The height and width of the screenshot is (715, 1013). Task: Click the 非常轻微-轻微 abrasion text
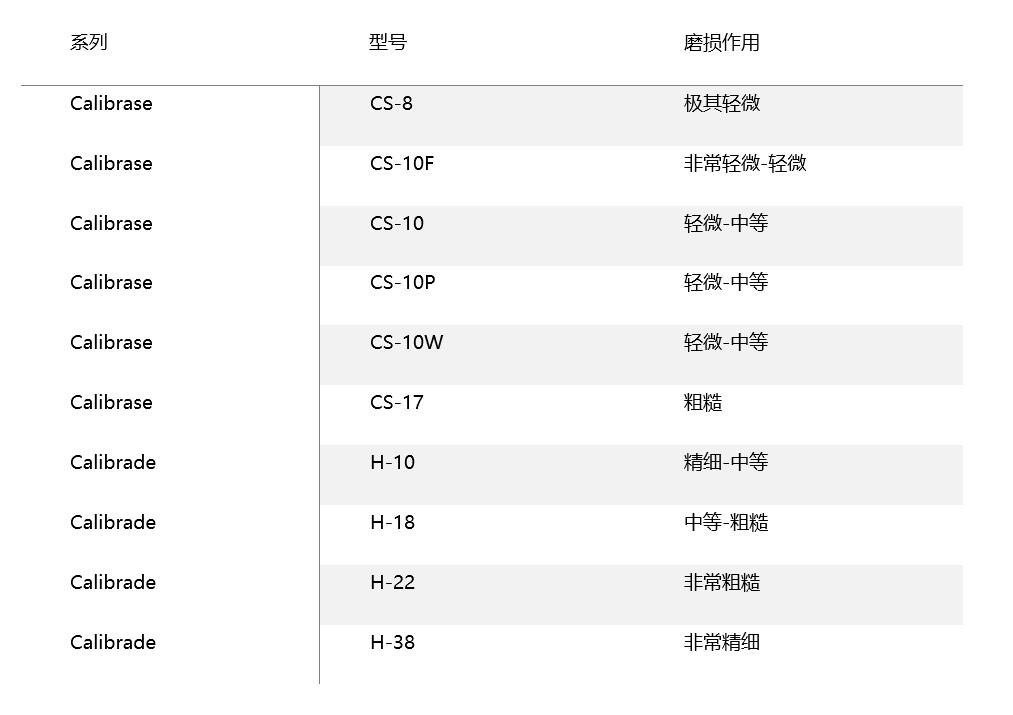[x=745, y=163]
